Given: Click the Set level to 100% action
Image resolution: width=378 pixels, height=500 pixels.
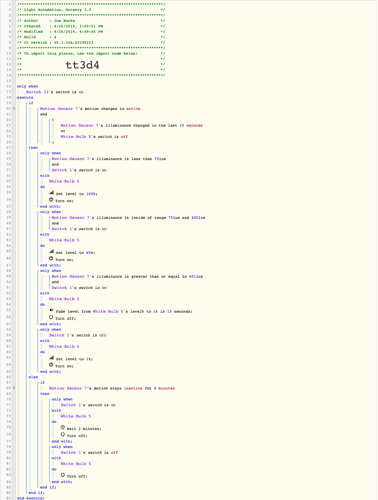Looking at the screenshot, I should [x=76, y=194].
